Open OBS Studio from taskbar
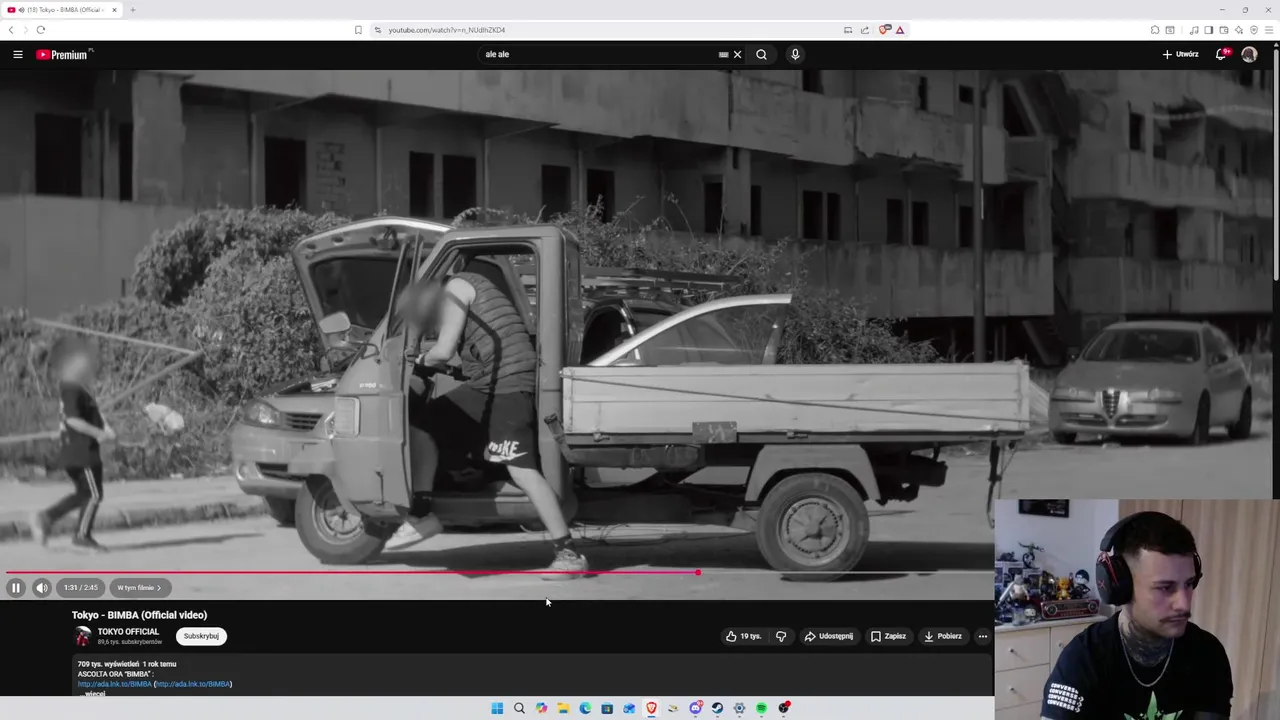Image resolution: width=1280 pixels, height=720 pixels. (784, 708)
